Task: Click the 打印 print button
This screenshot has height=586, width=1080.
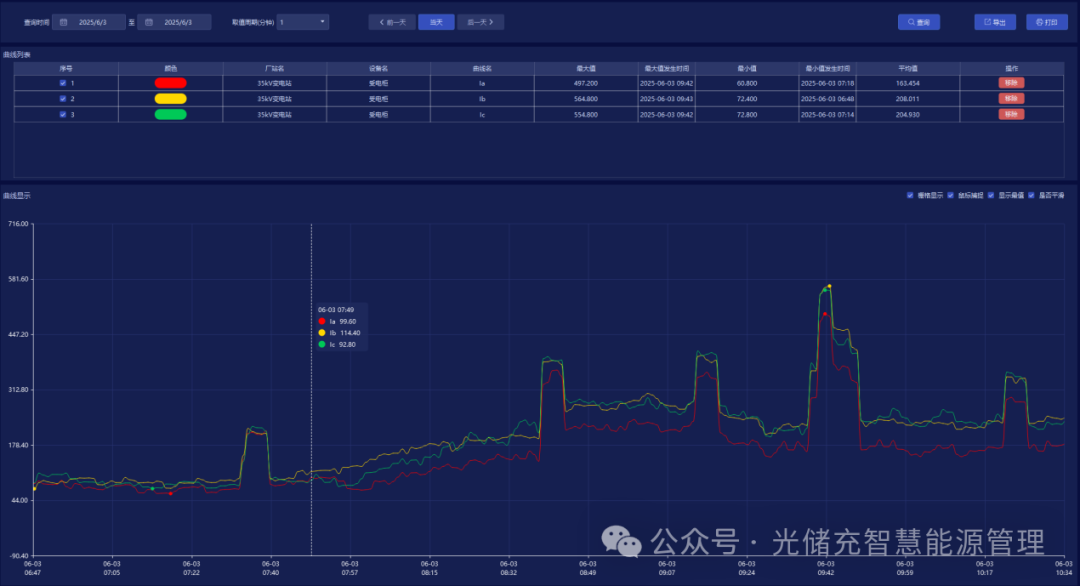Action: pyautogui.click(x=1047, y=22)
